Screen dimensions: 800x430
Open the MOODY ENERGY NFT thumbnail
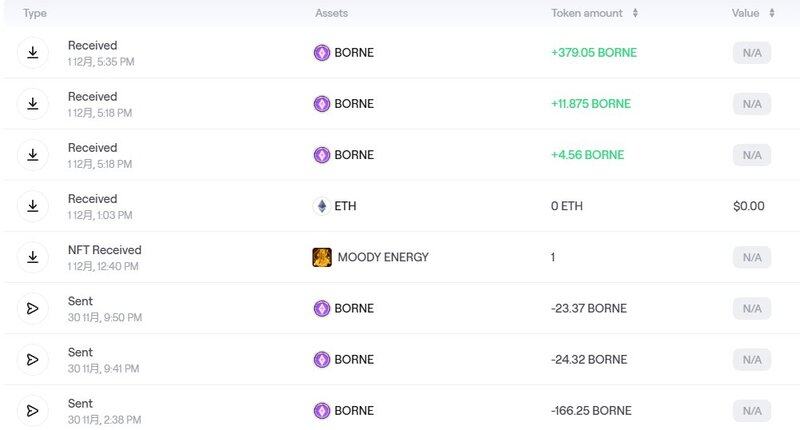(322, 257)
